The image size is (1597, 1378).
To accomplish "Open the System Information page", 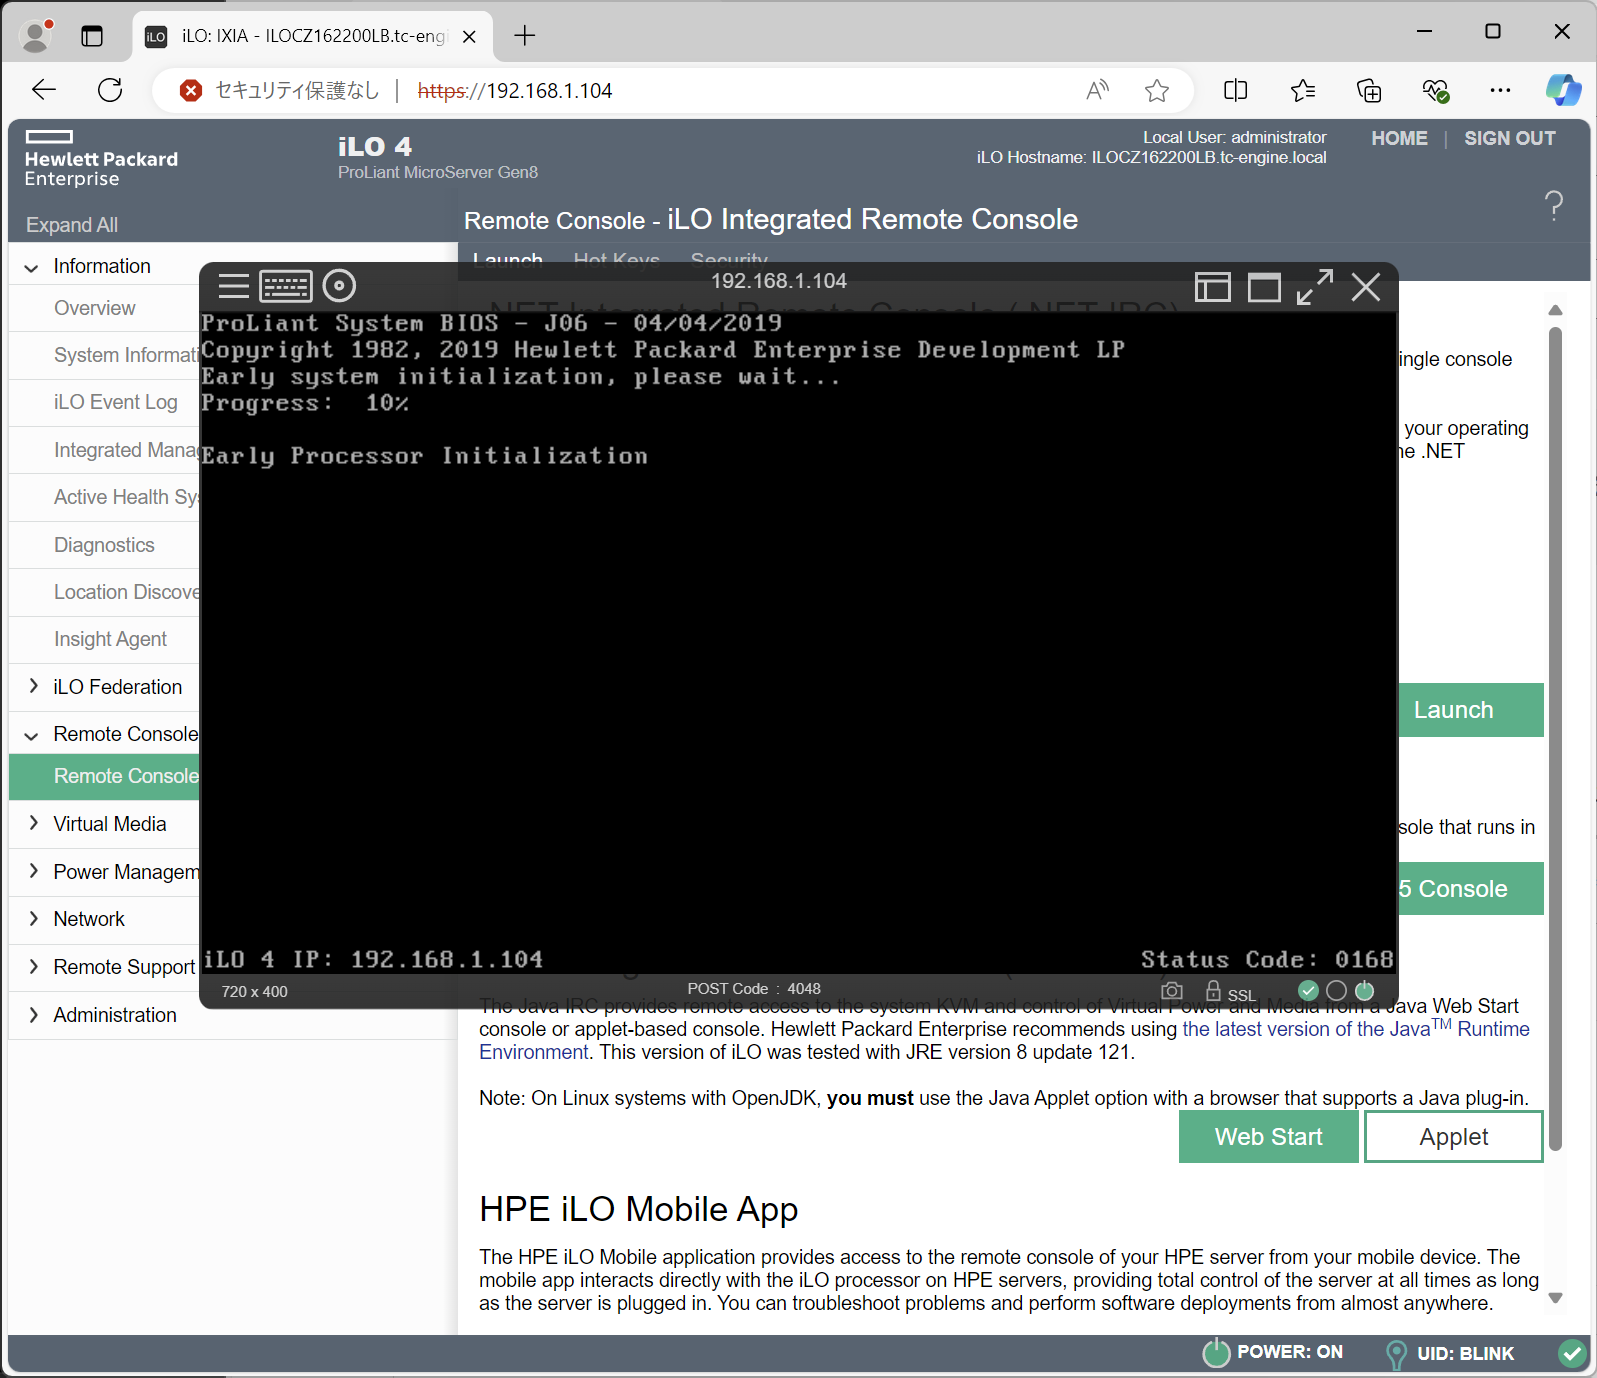I will click(126, 355).
